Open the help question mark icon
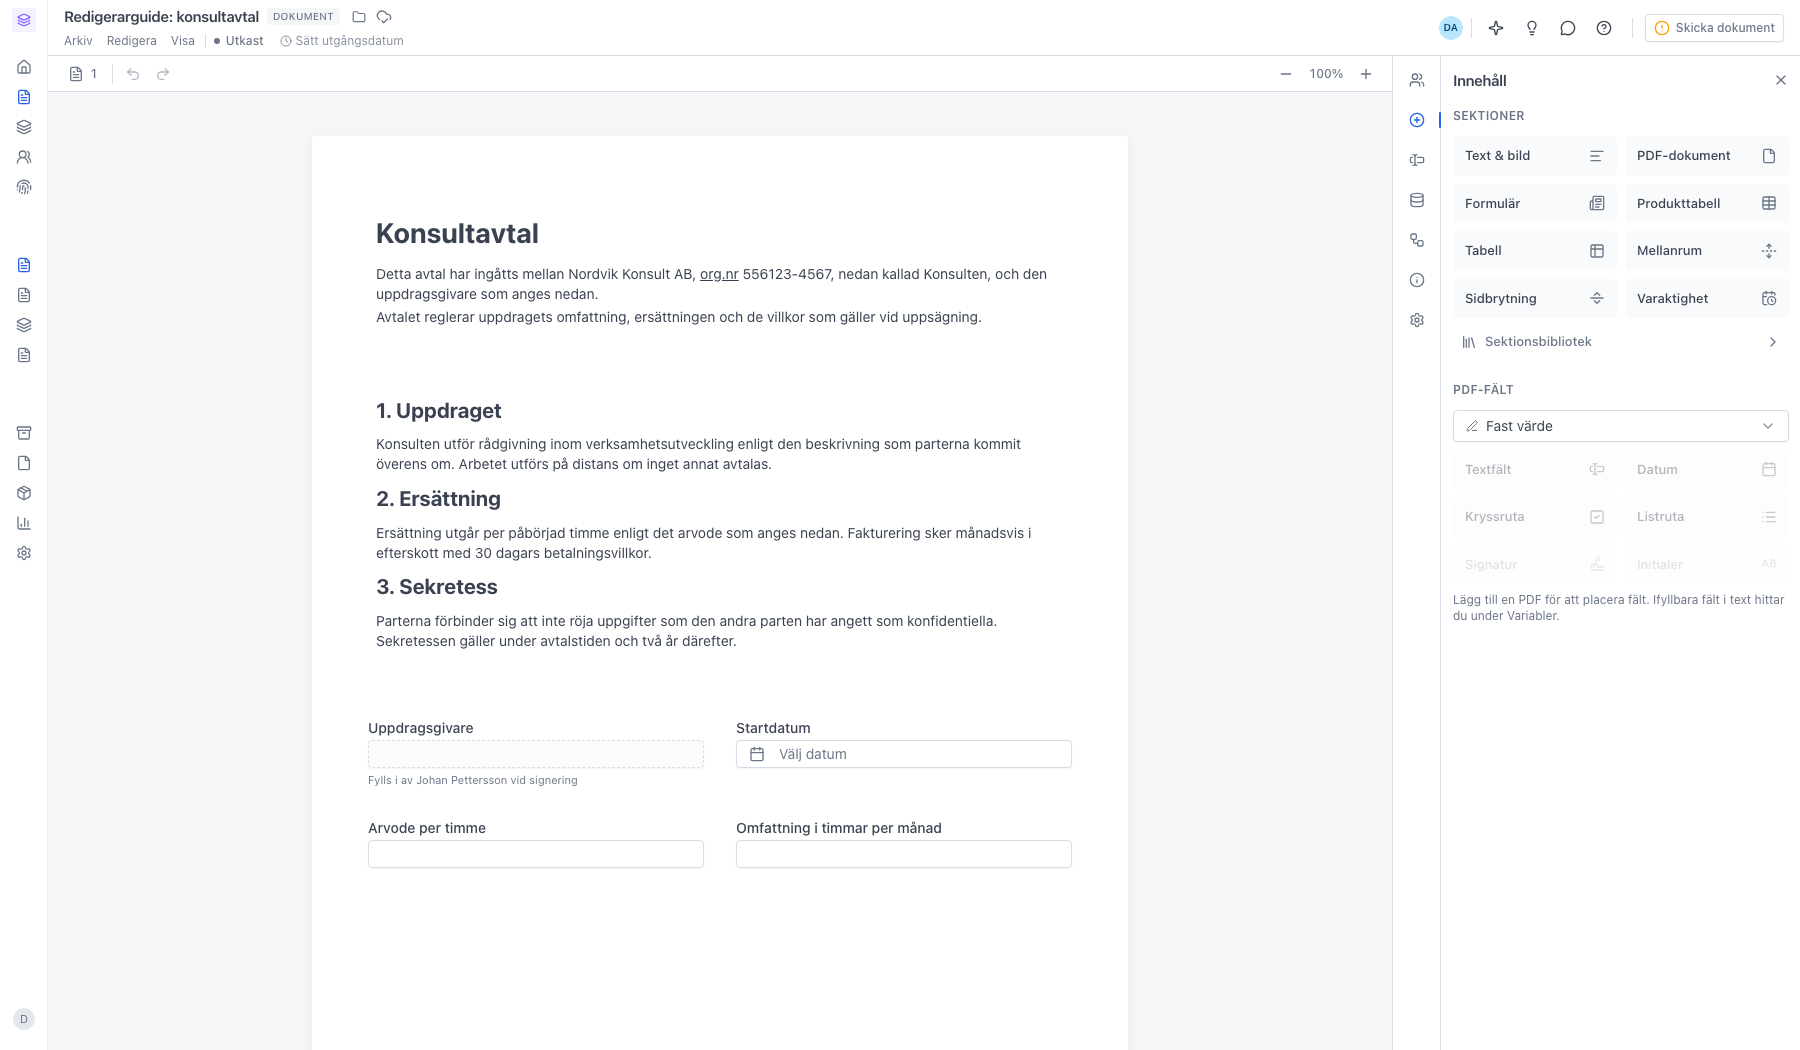The image size is (1800, 1050). point(1604,28)
